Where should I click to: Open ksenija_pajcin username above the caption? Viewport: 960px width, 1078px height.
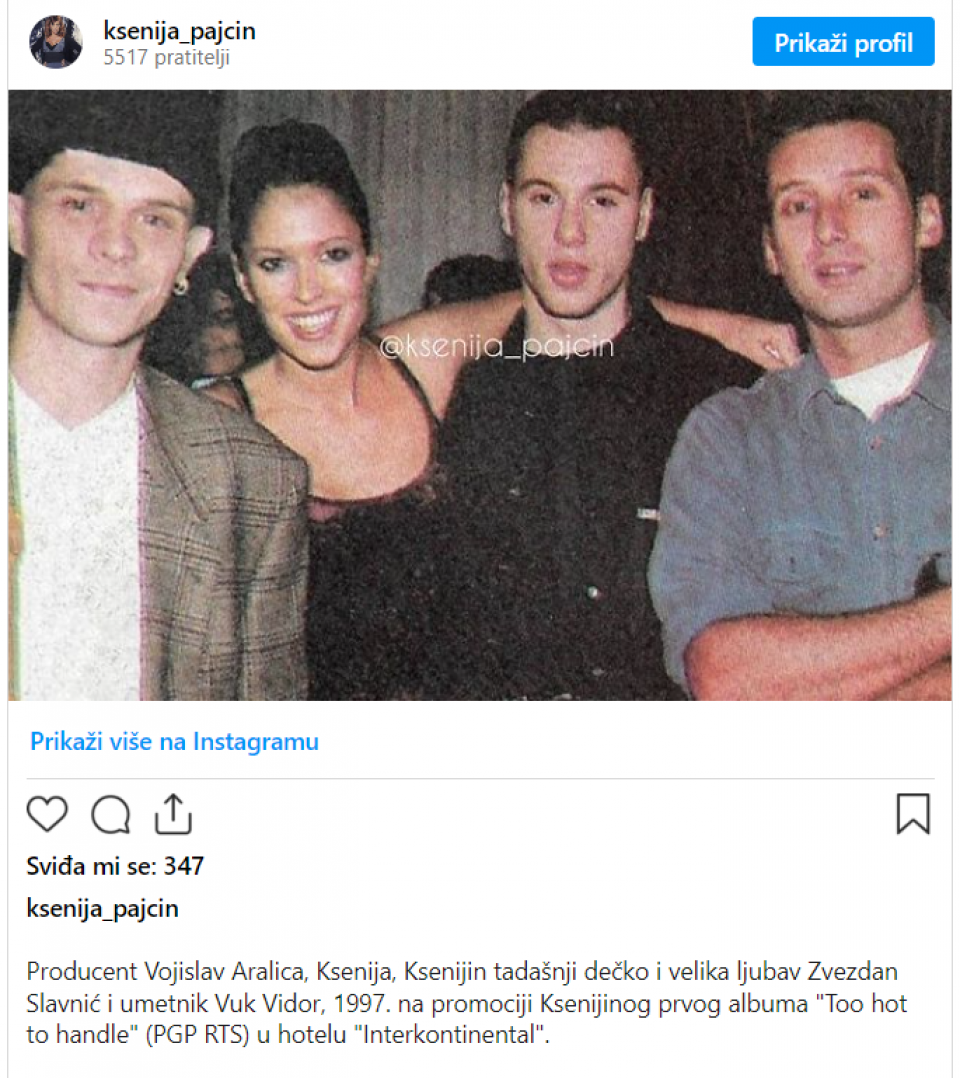[102, 909]
